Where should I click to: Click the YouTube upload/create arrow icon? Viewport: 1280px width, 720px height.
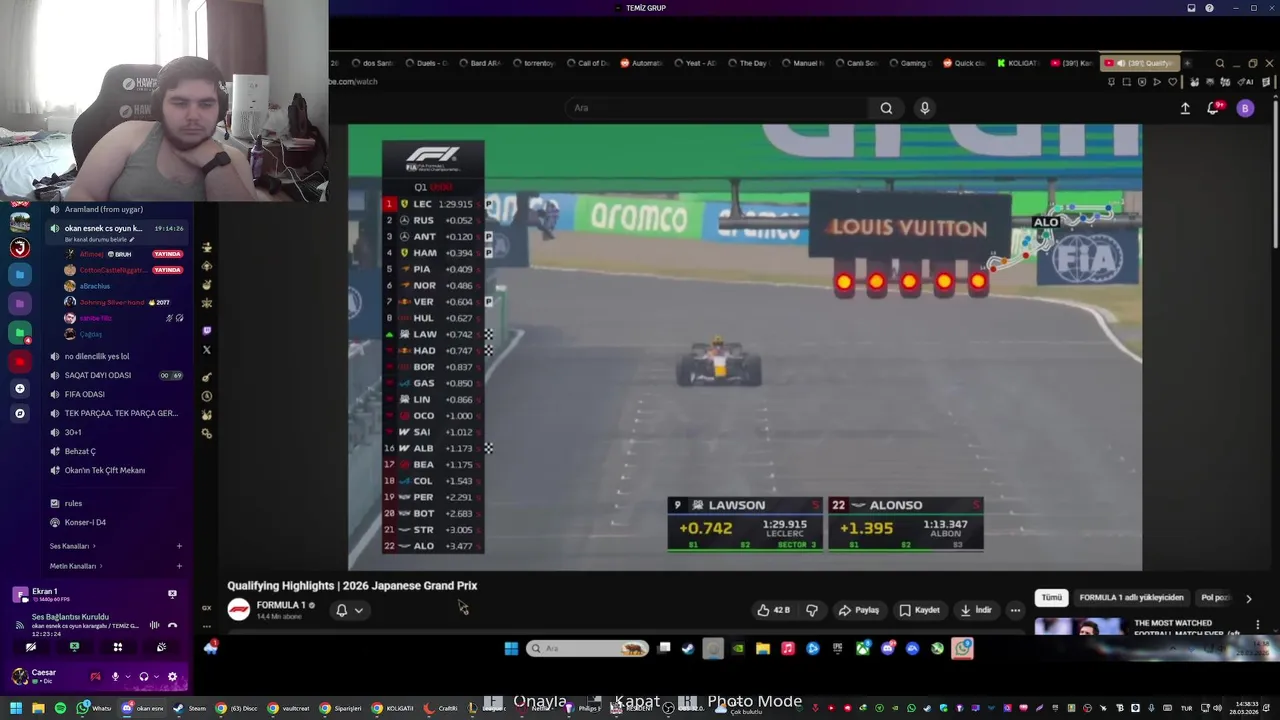[x=1185, y=108]
